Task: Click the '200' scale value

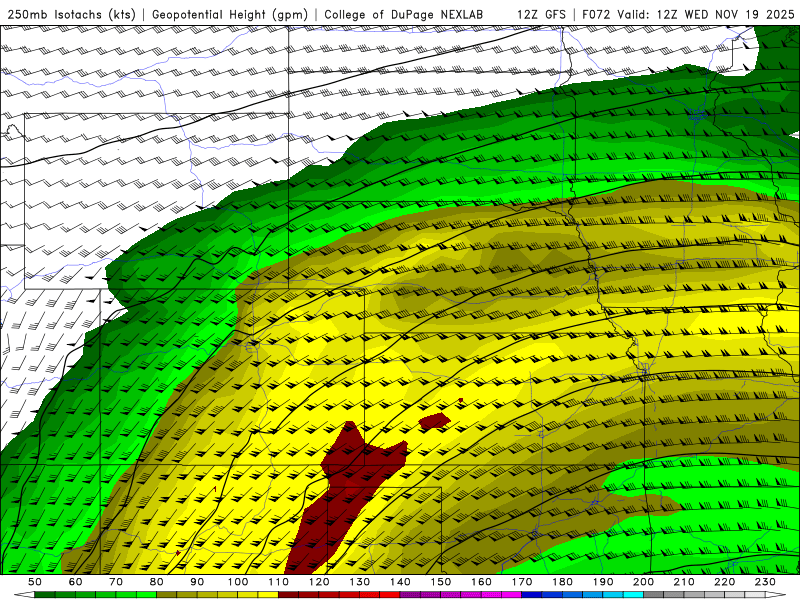Action: pos(644,582)
